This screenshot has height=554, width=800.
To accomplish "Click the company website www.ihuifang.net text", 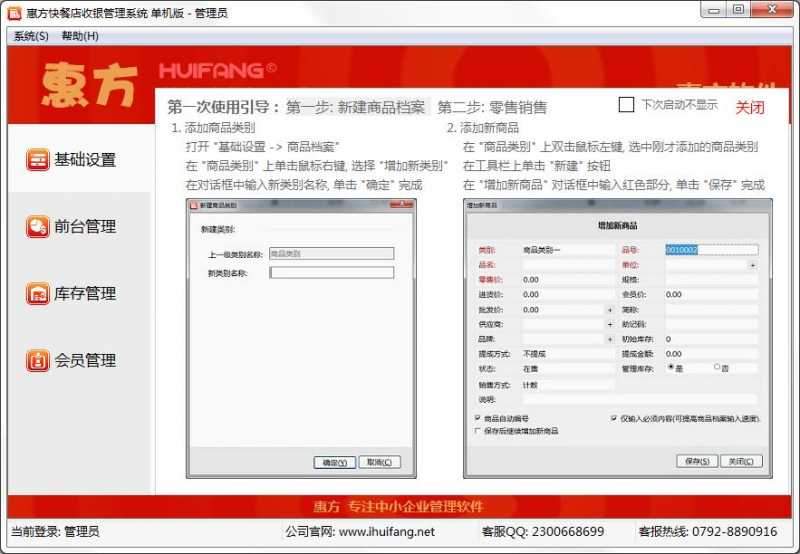I will [x=387, y=532].
